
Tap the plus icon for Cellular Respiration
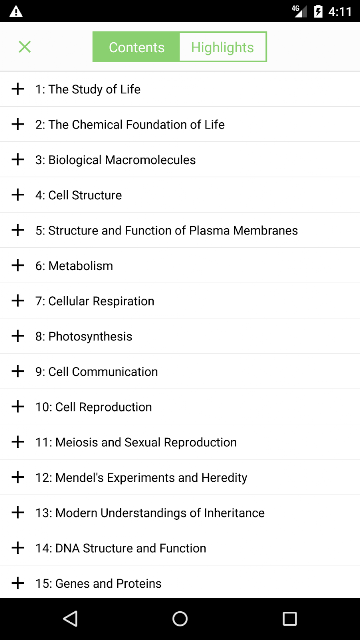click(18, 301)
